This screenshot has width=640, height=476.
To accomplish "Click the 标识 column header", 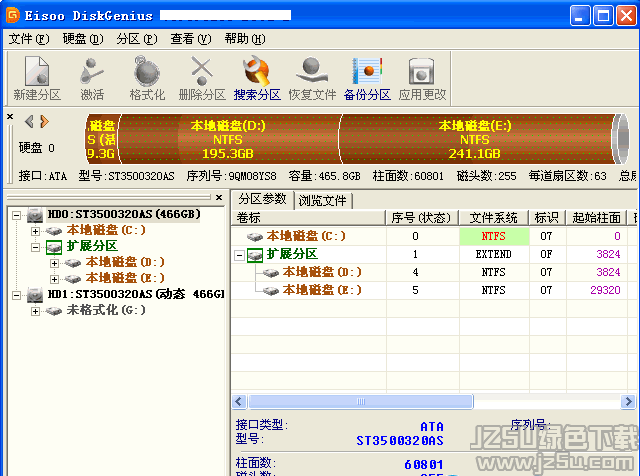I will tap(547, 218).
